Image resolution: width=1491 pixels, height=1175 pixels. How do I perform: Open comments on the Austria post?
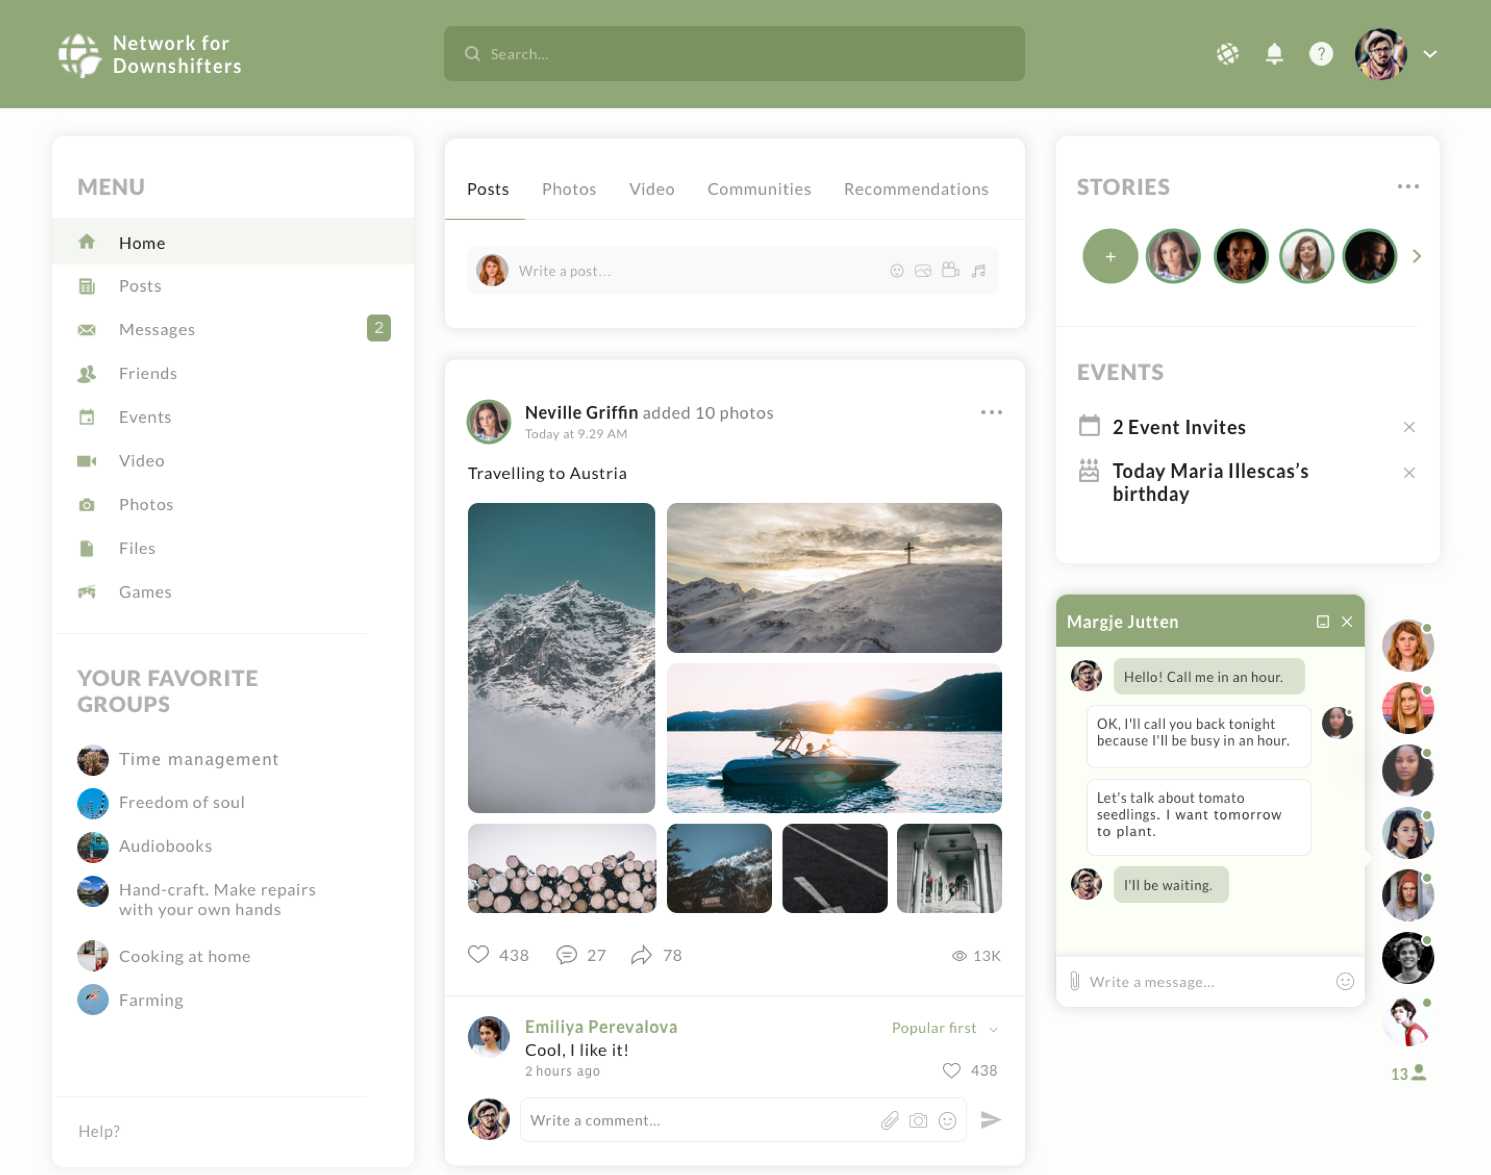pos(566,955)
